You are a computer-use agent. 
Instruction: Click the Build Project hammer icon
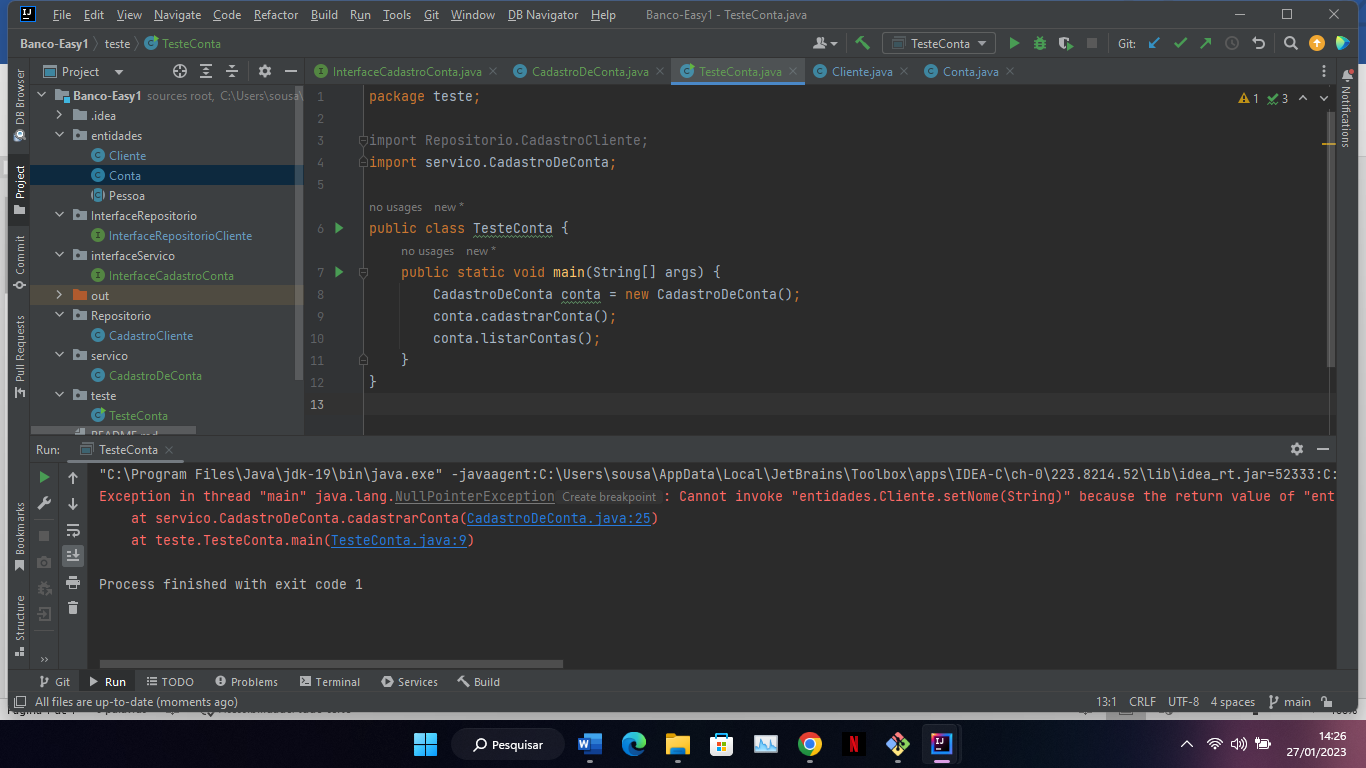tap(862, 44)
